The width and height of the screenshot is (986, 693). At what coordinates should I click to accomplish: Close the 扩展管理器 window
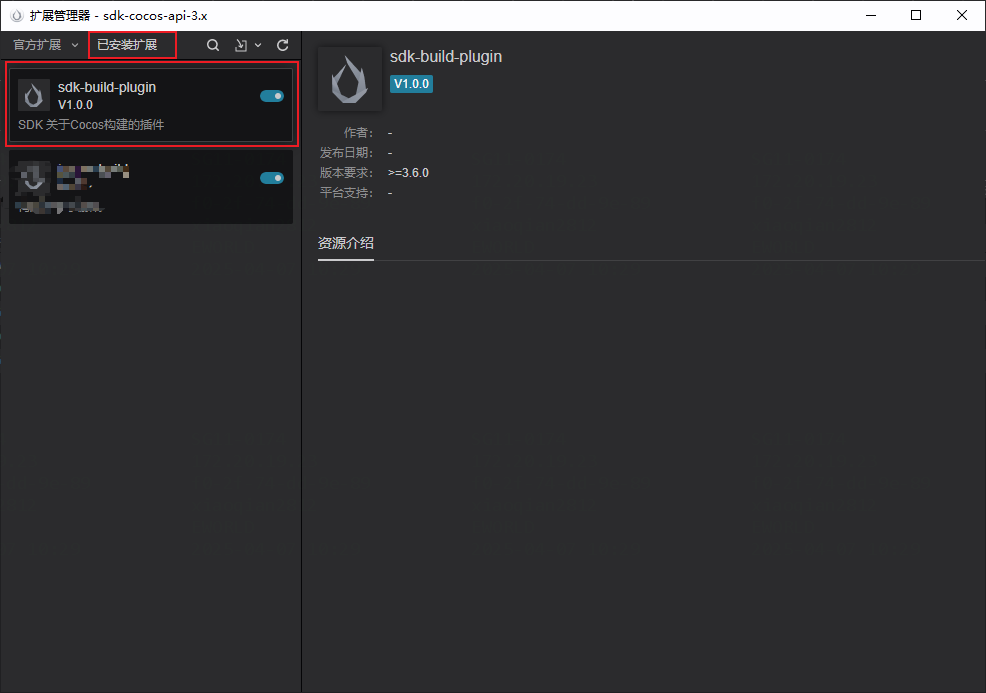coord(962,16)
